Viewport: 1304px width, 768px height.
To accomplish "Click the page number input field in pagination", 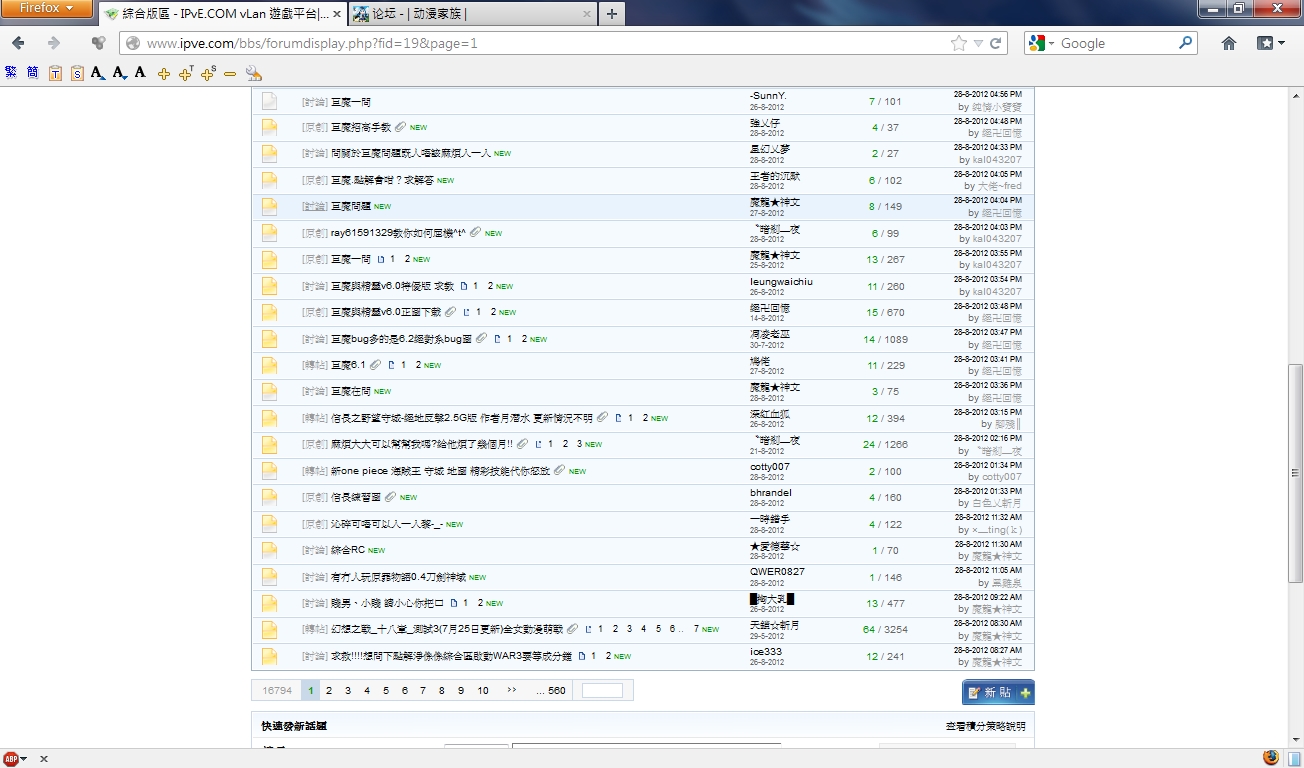I will [602, 690].
